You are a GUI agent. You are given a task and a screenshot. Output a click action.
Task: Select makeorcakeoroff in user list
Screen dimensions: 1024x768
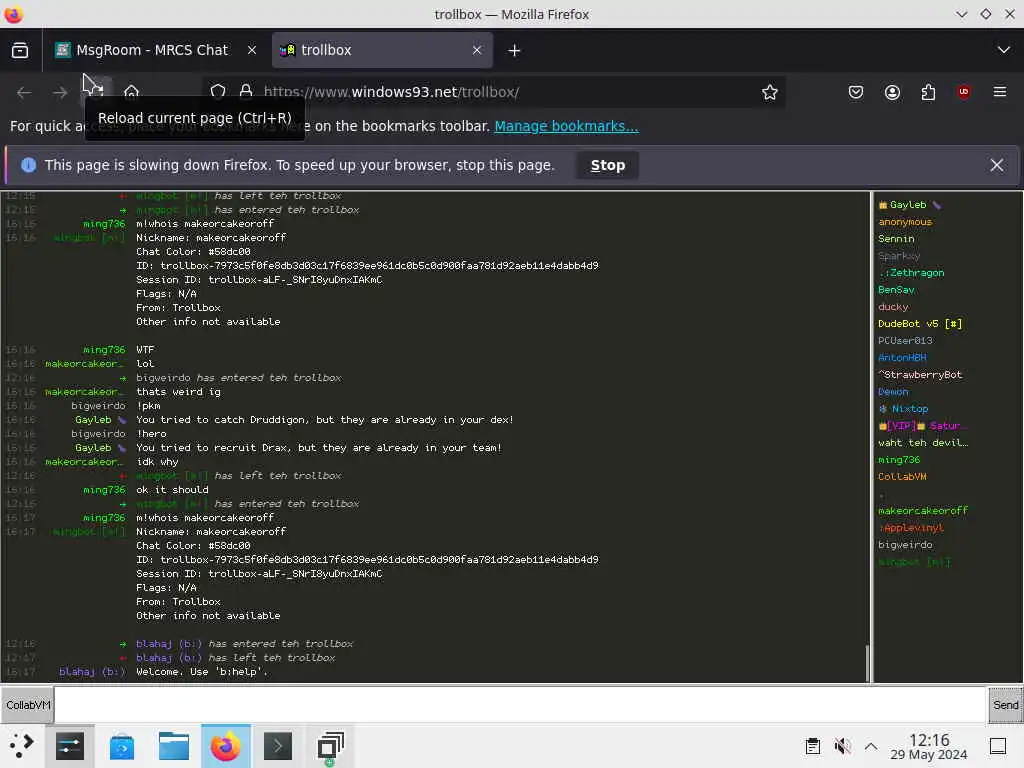pos(923,511)
